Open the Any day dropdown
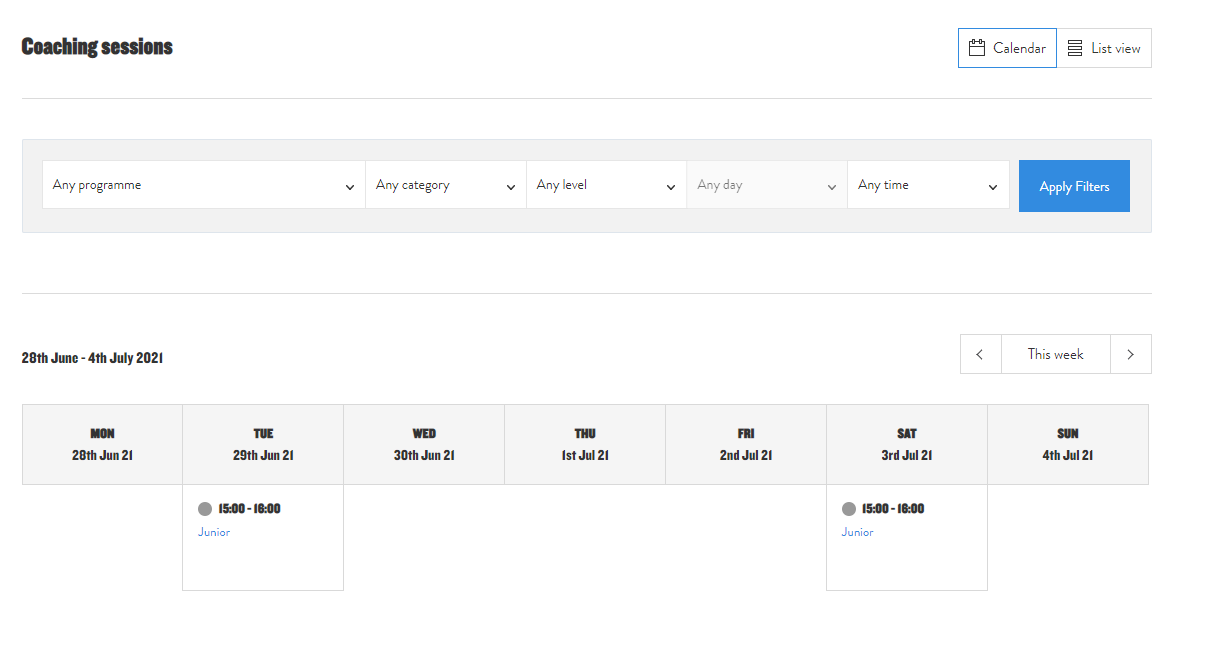 (766, 185)
